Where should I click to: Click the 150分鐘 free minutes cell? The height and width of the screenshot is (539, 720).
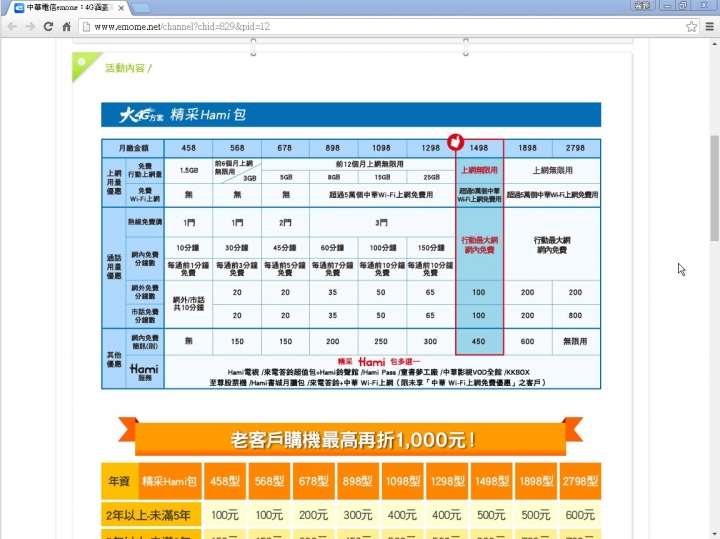(x=431, y=248)
